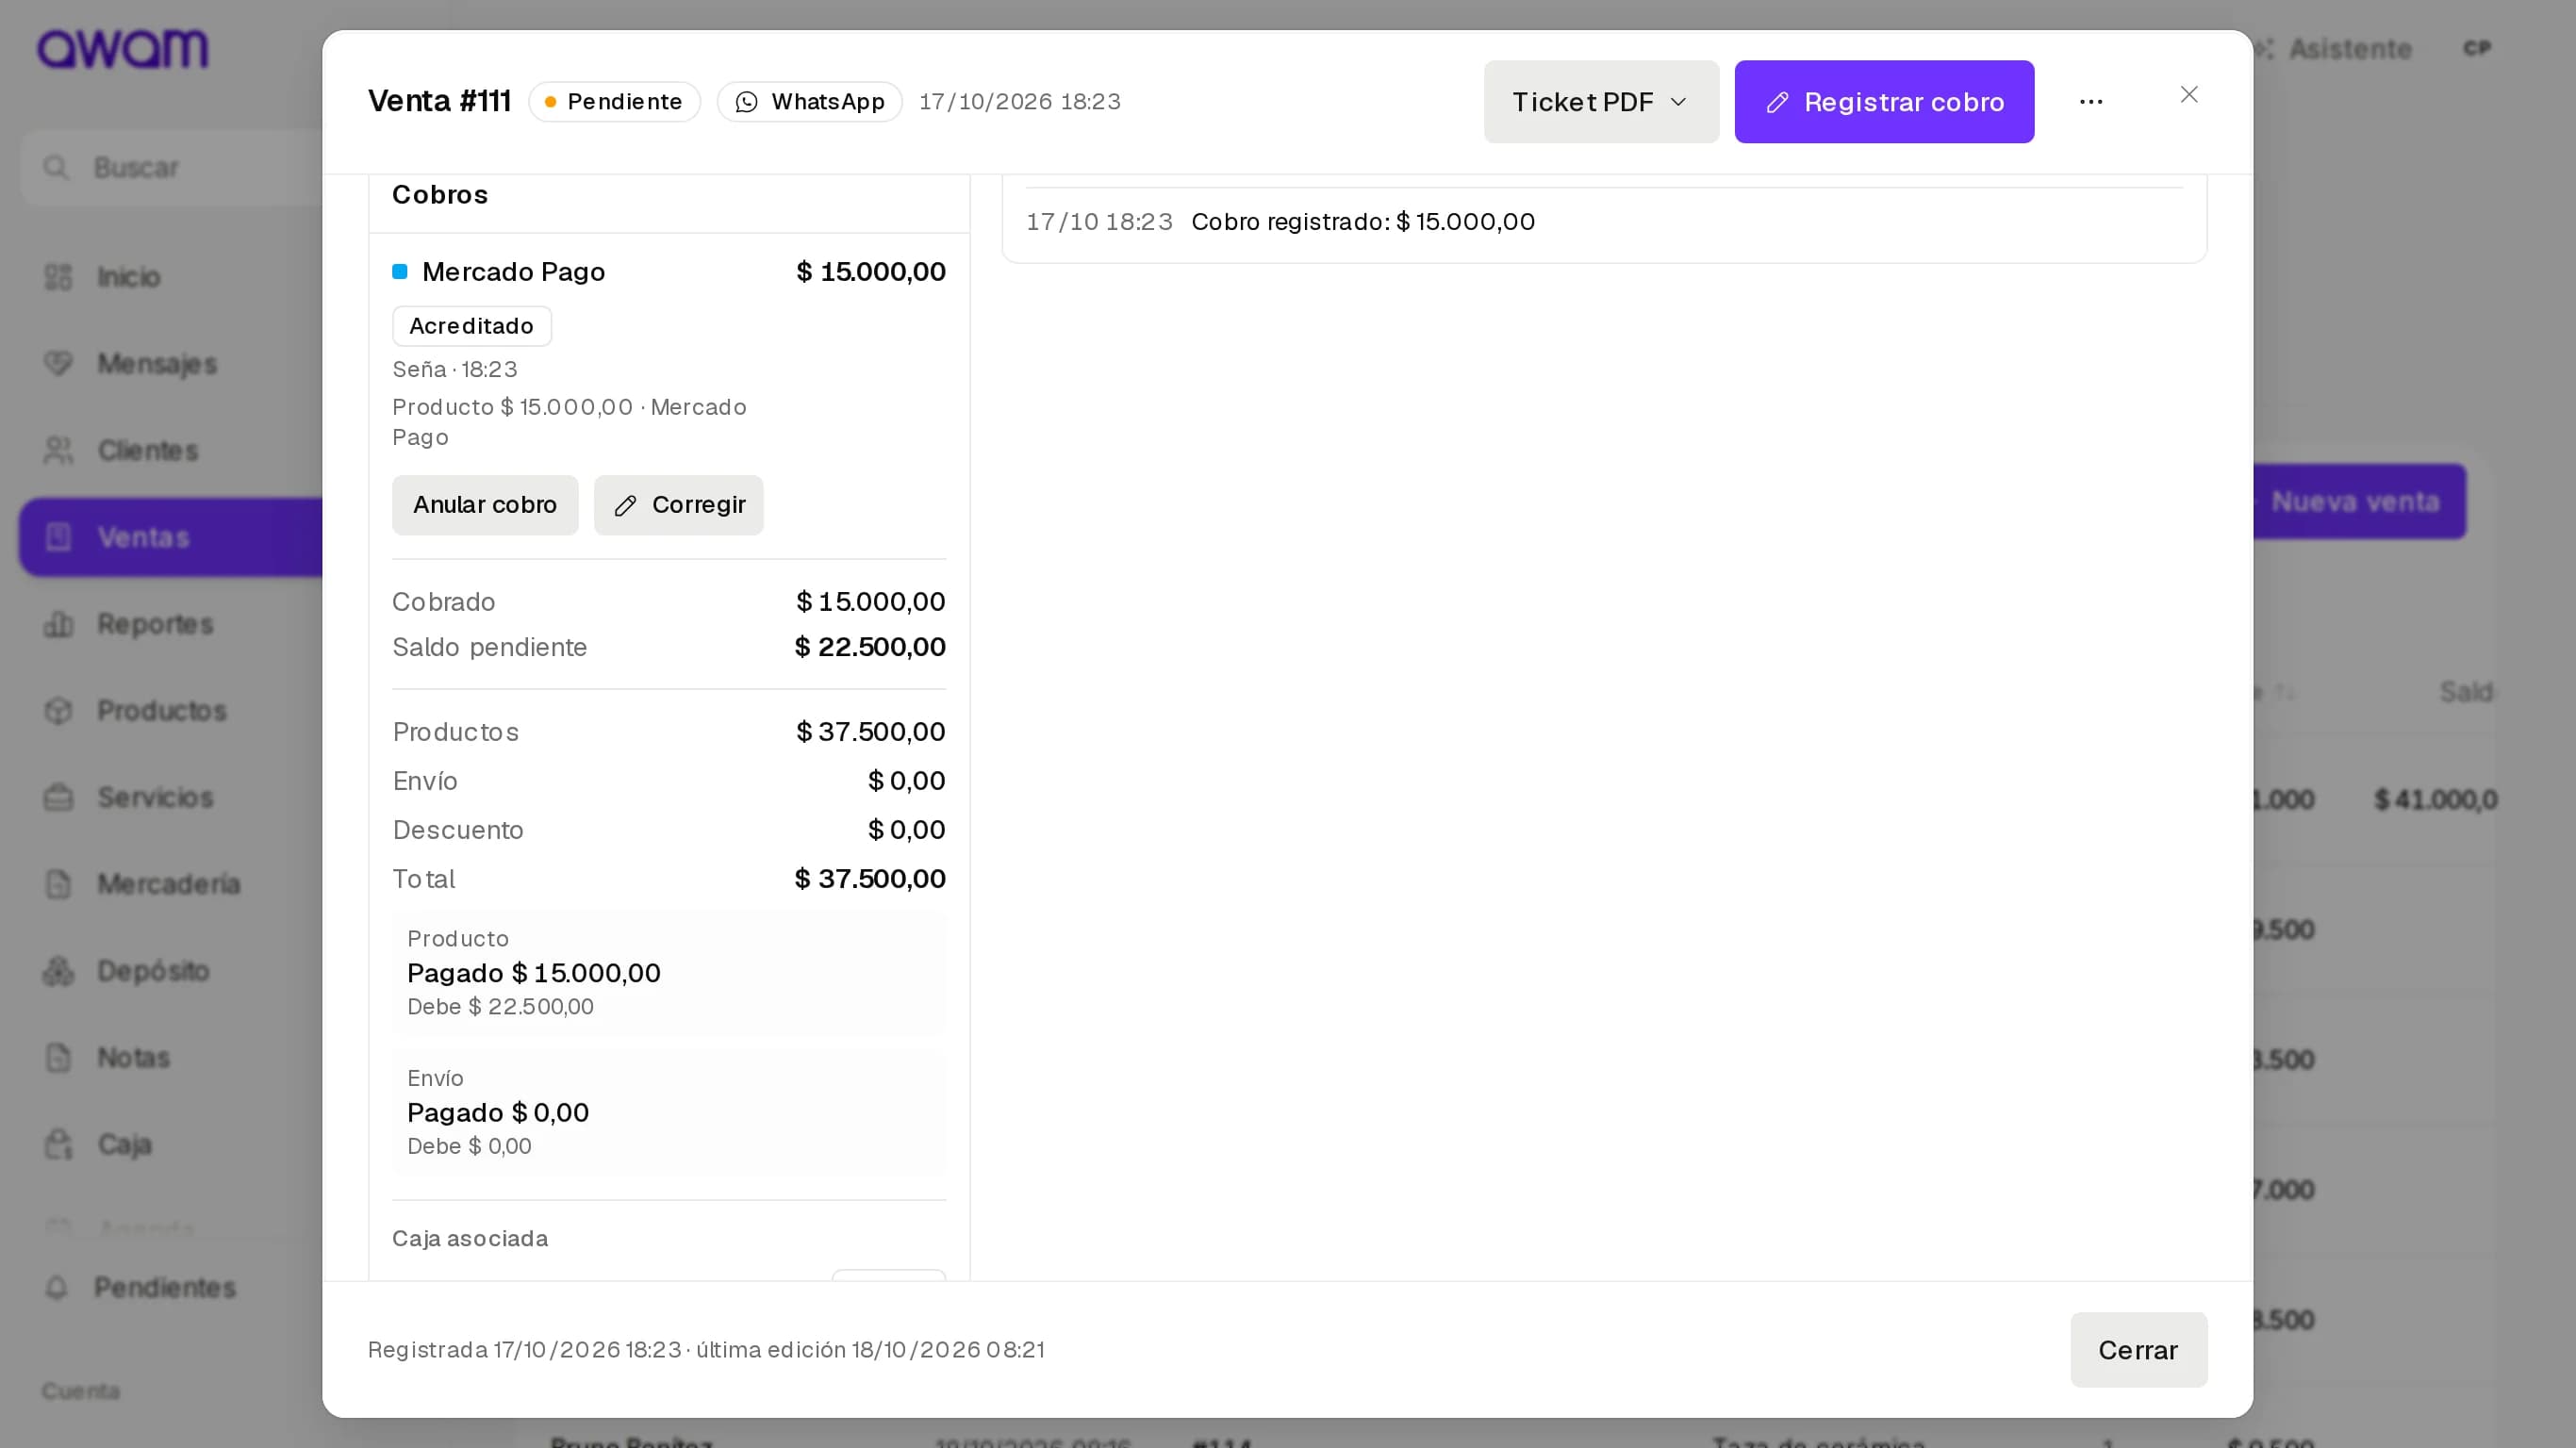Click the pencil icon in Registrar cobro

point(1777,103)
